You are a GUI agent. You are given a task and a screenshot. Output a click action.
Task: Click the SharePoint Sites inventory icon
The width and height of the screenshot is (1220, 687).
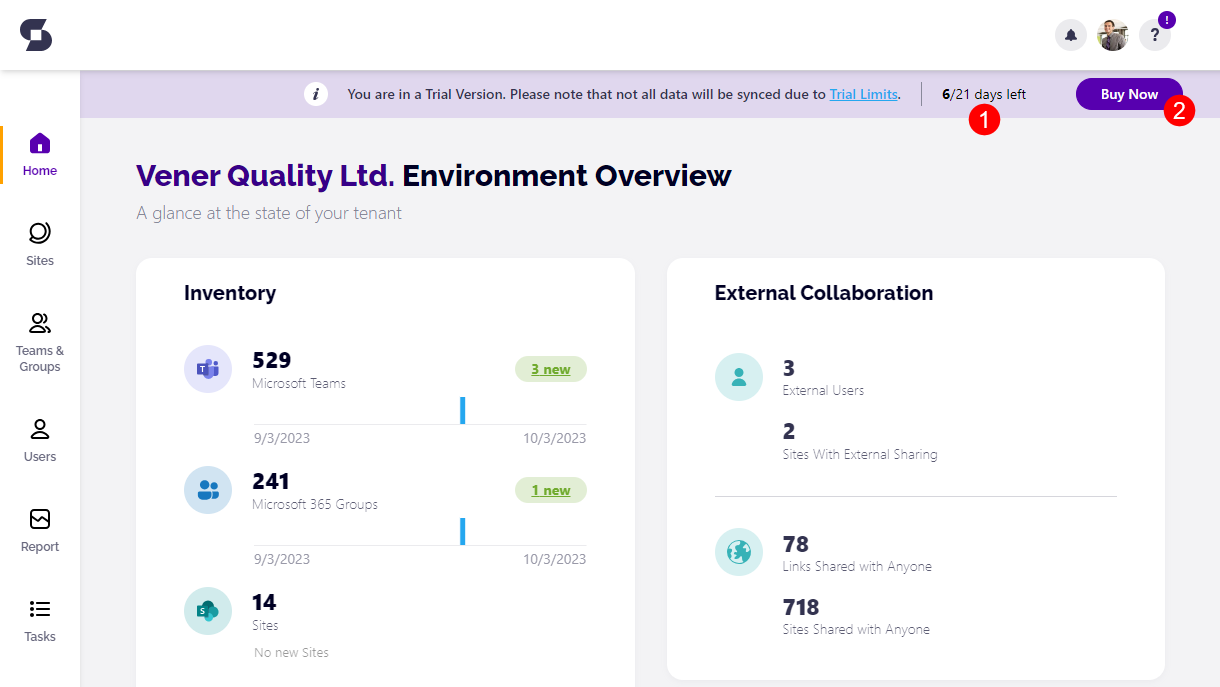pyautogui.click(x=208, y=611)
